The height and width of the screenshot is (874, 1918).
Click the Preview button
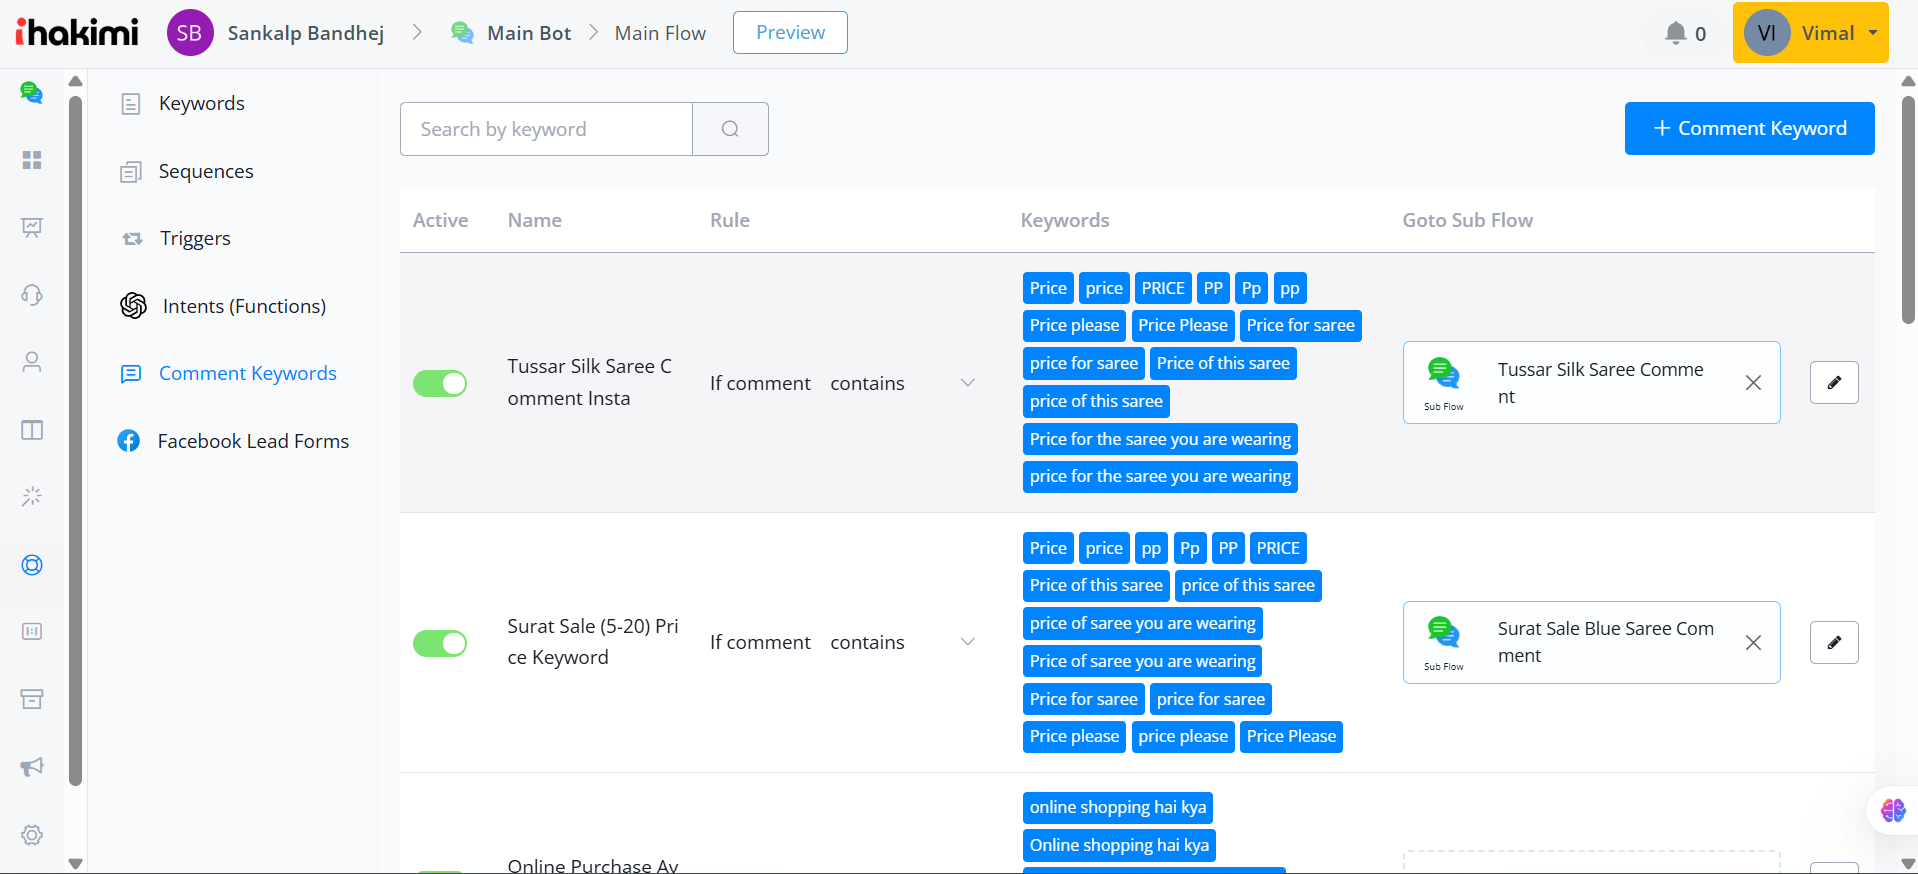pyautogui.click(x=790, y=32)
